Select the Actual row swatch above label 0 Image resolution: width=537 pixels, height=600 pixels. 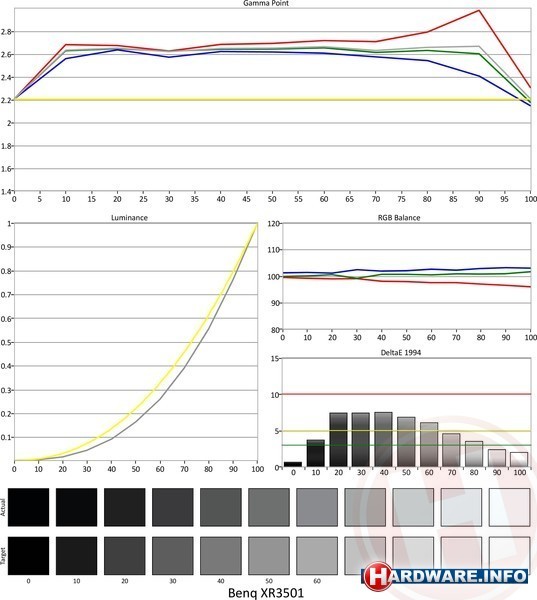(28, 507)
